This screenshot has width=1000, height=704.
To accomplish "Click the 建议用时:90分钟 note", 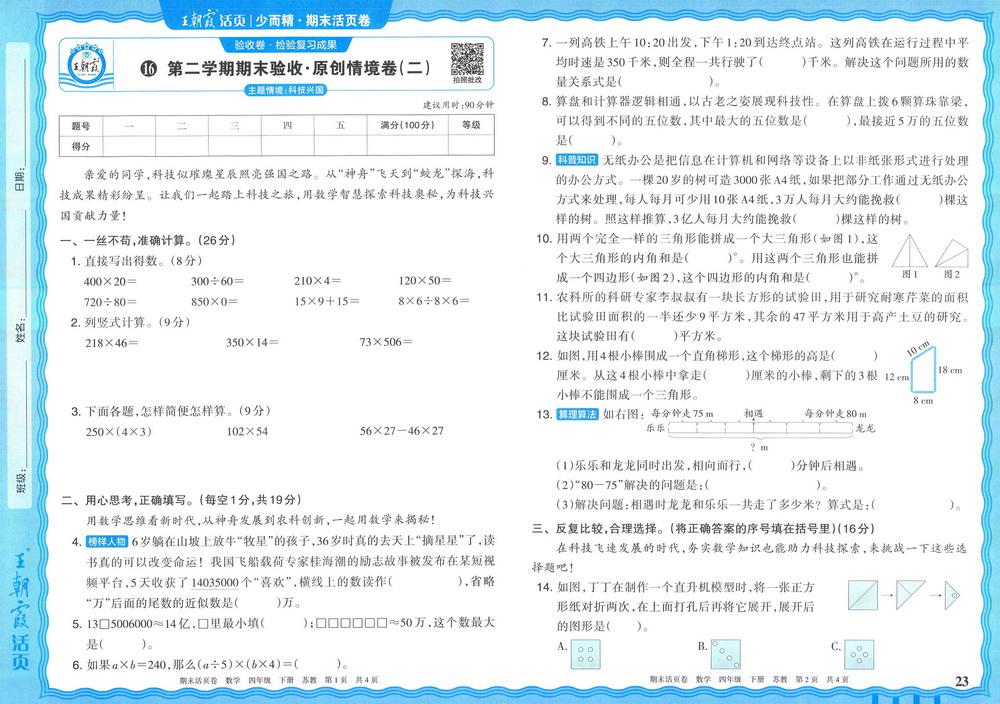I will pos(458,105).
